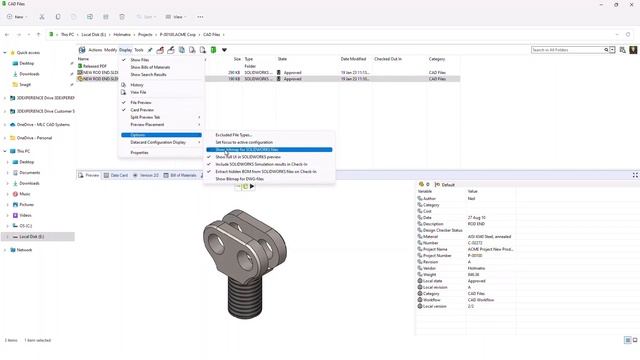Expand the Preview Placement submenu
The width and height of the screenshot is (640, 360).
161,124
